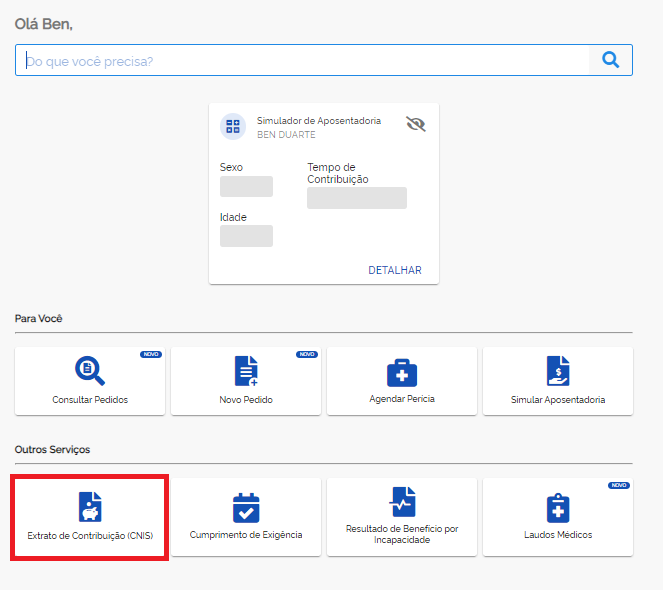The image size is (663, 590).
Task: Click the 'Idade' label
Action: point(233,217)
